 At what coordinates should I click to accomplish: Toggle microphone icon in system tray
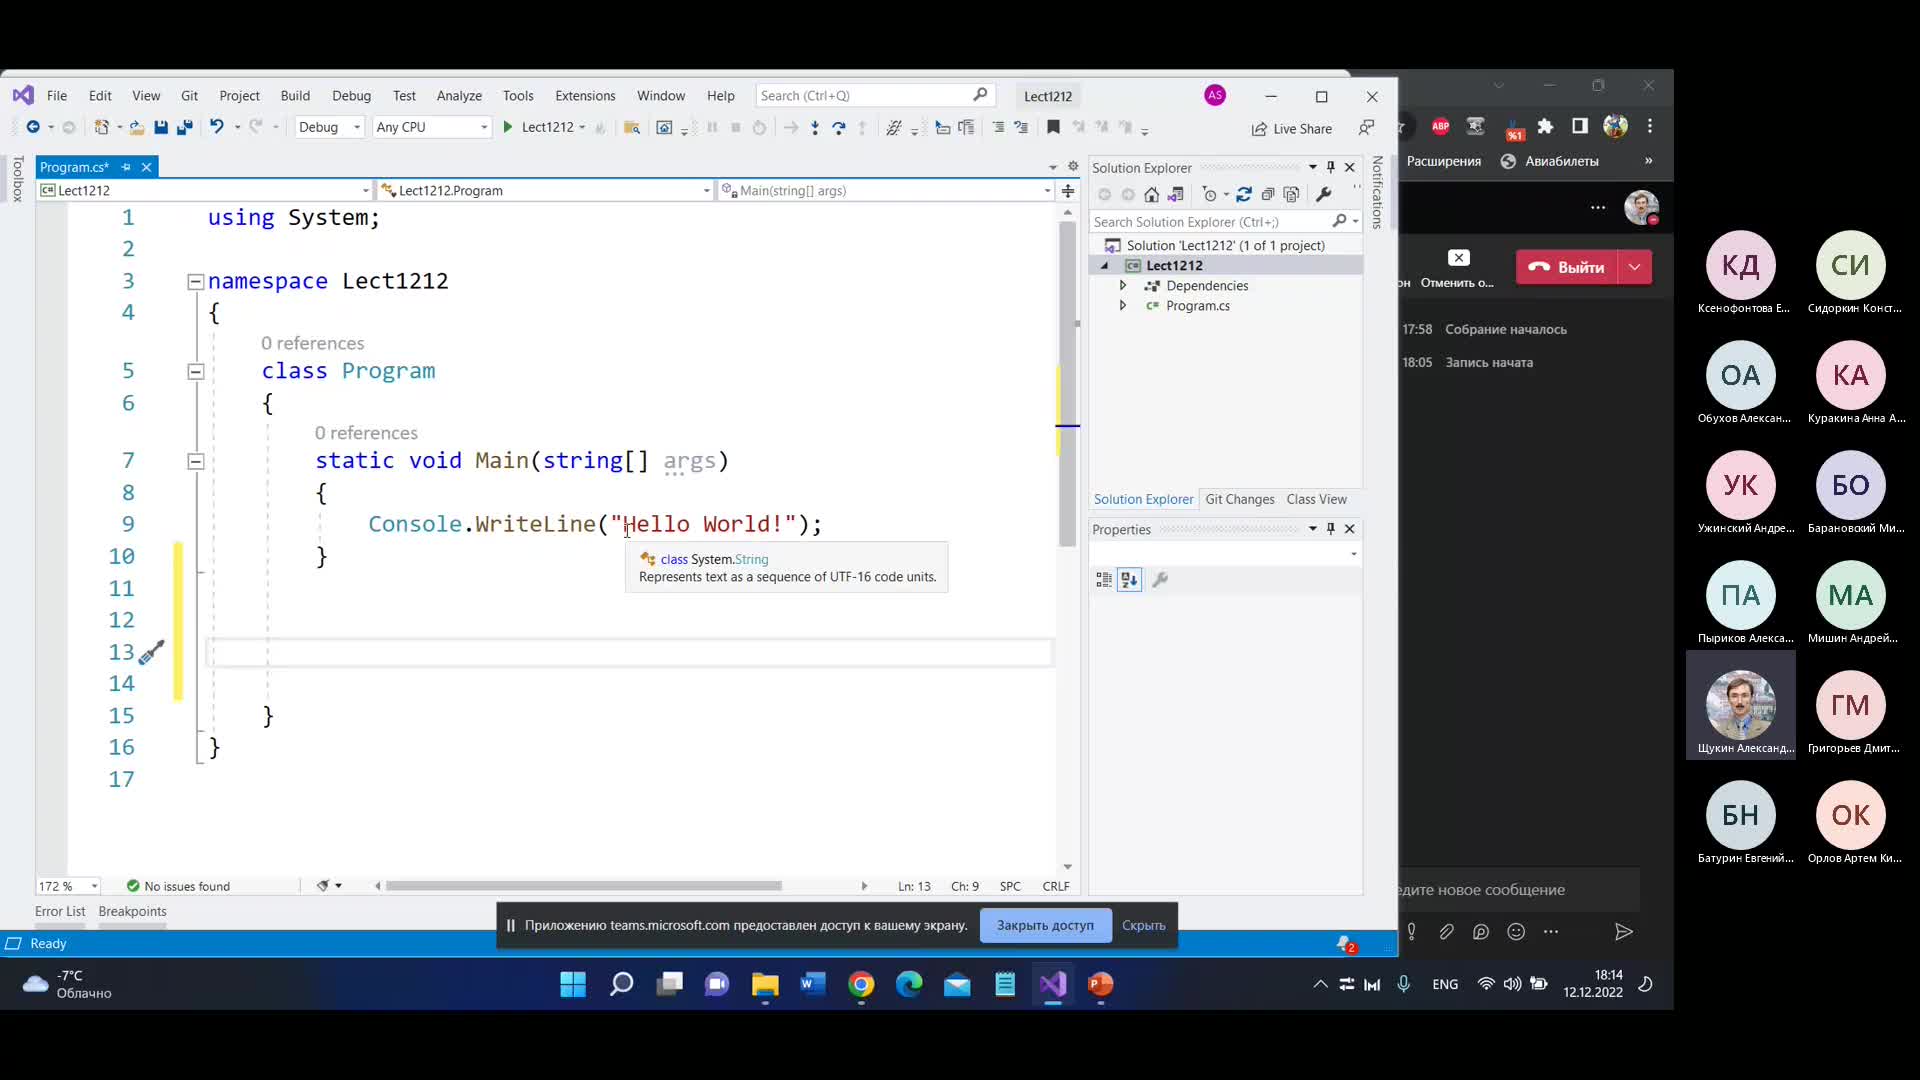coord(1404,985)
